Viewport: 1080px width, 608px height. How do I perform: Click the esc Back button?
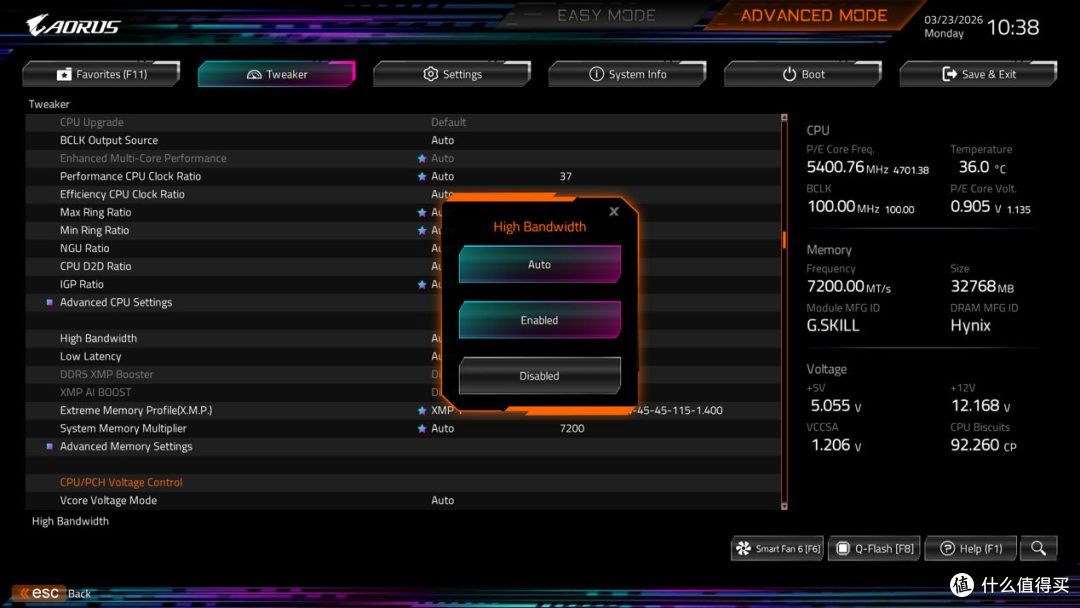pos(52,593)
